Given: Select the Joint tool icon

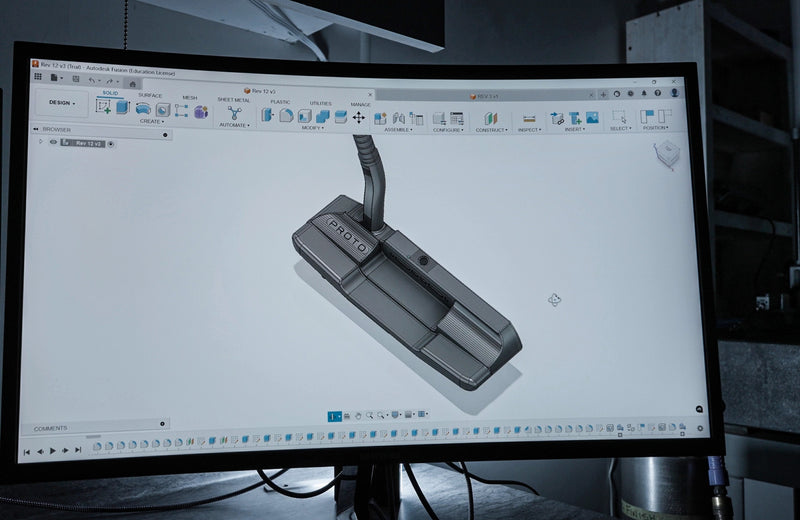Looking at the screenshot, I should point(398,119).
